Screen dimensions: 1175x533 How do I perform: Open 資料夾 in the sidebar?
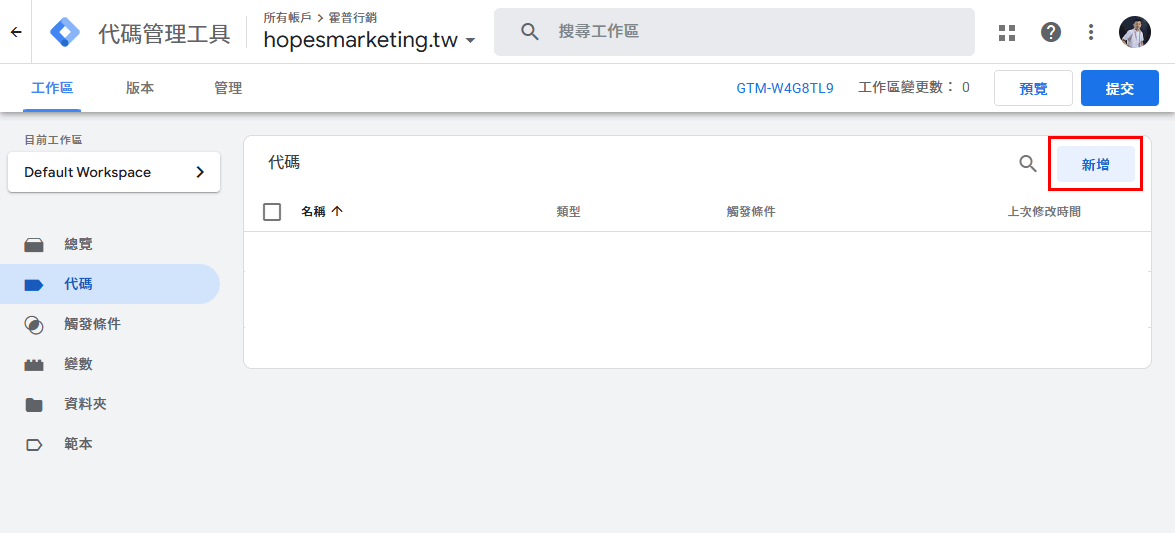pos(110,405)
